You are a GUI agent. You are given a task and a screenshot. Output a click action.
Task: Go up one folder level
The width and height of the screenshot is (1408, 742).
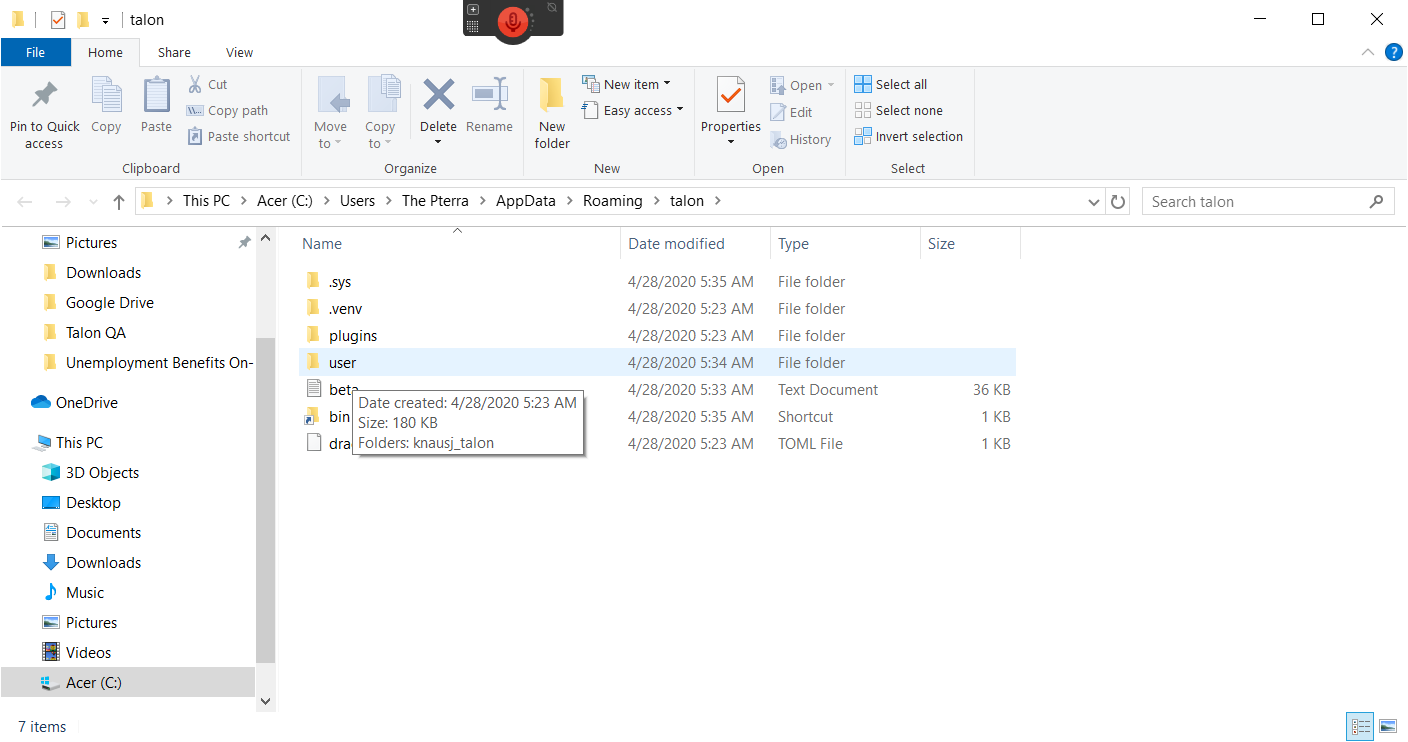119,202
